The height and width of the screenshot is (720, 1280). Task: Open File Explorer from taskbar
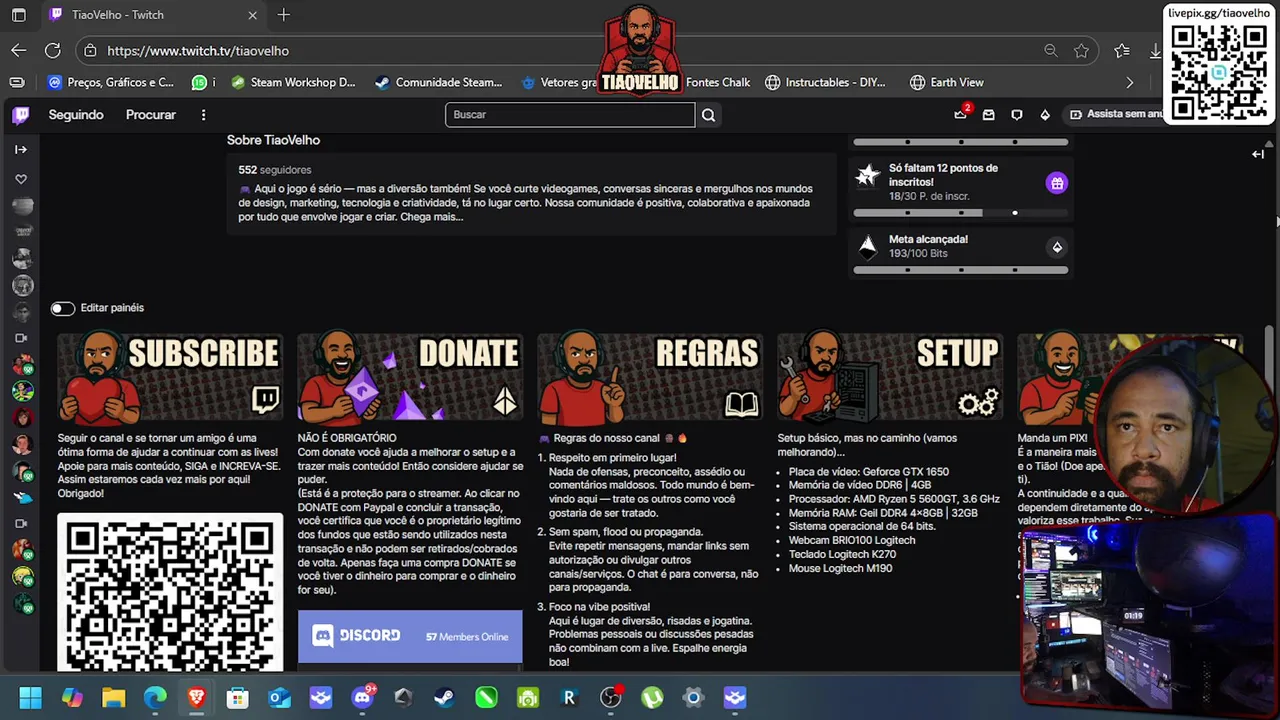(113, 698)
